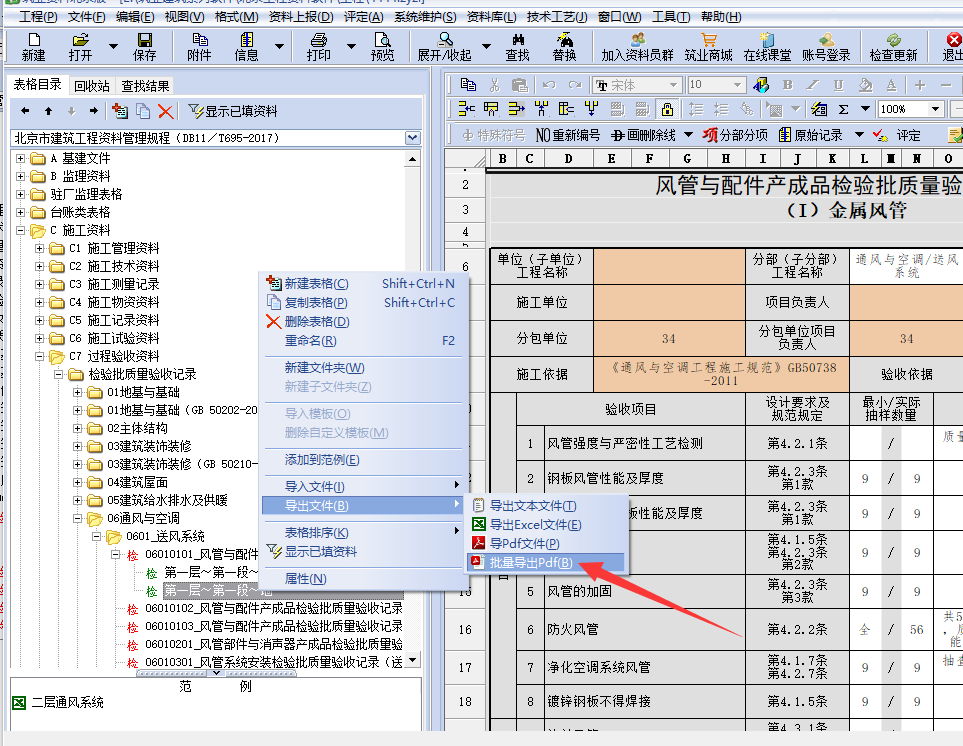The image size is (963, 746).
Task: Click the 分部分项 tool
Action: pyautogui.click(x=735, y=135)
